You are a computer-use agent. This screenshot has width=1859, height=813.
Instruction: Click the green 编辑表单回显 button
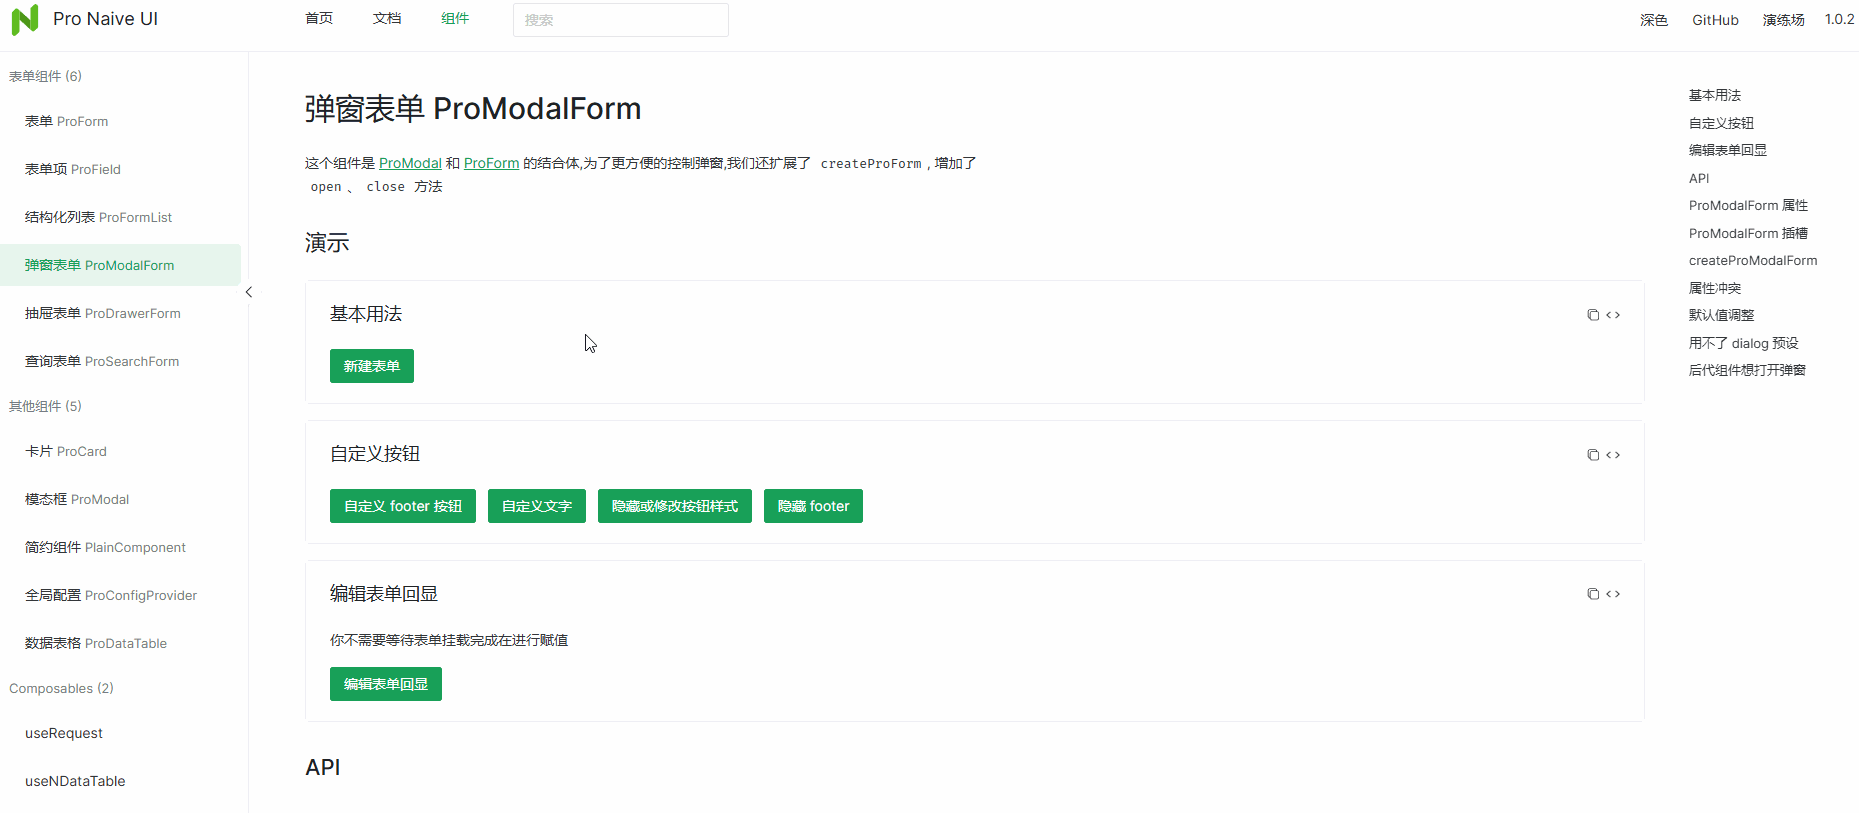(x=386, y=684)
